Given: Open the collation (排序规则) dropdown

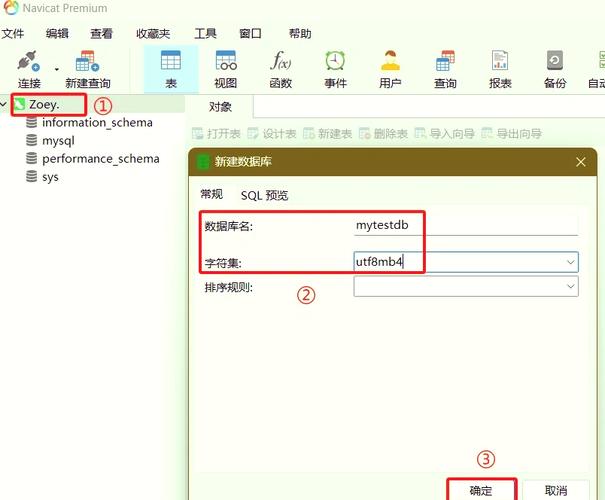Looking at the screenshot, I should tap(570, 287).
